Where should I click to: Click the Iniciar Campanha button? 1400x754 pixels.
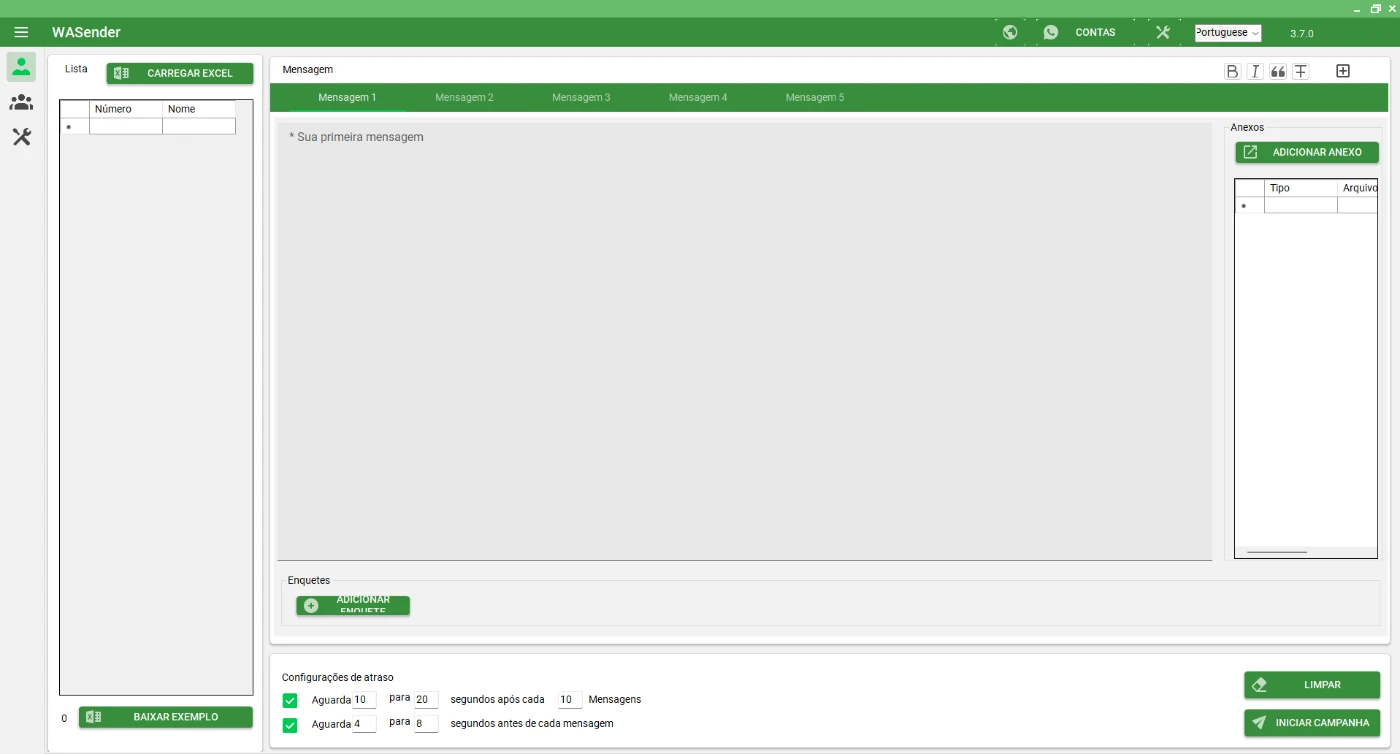pyautogui.click(x=1312, y=722)
